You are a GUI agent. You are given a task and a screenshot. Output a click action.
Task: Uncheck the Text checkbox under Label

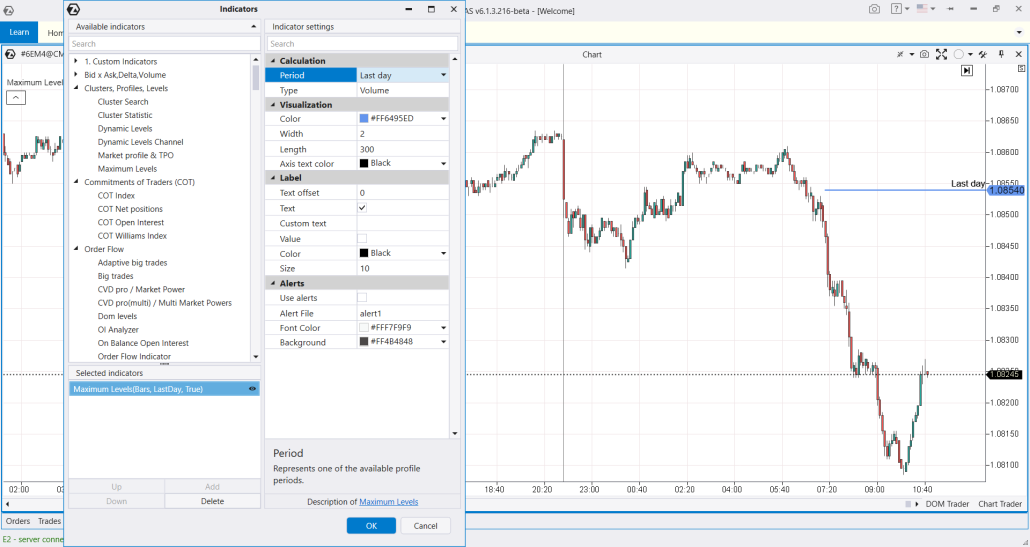[362, 208]
